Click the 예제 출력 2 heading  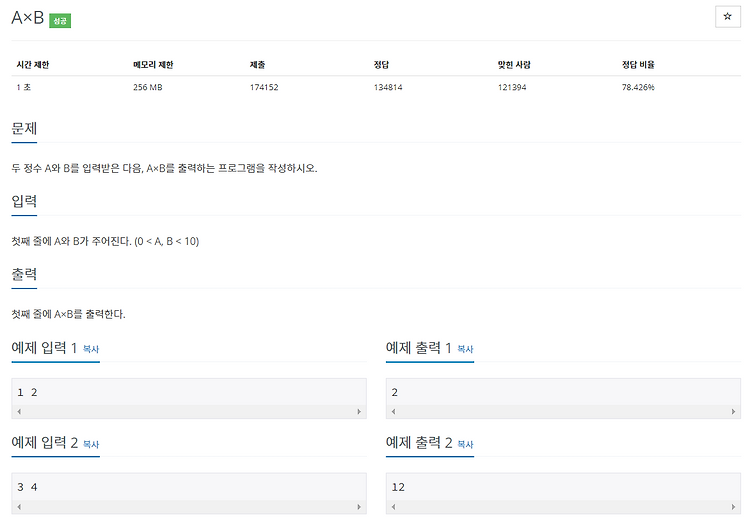click(419, 442)
